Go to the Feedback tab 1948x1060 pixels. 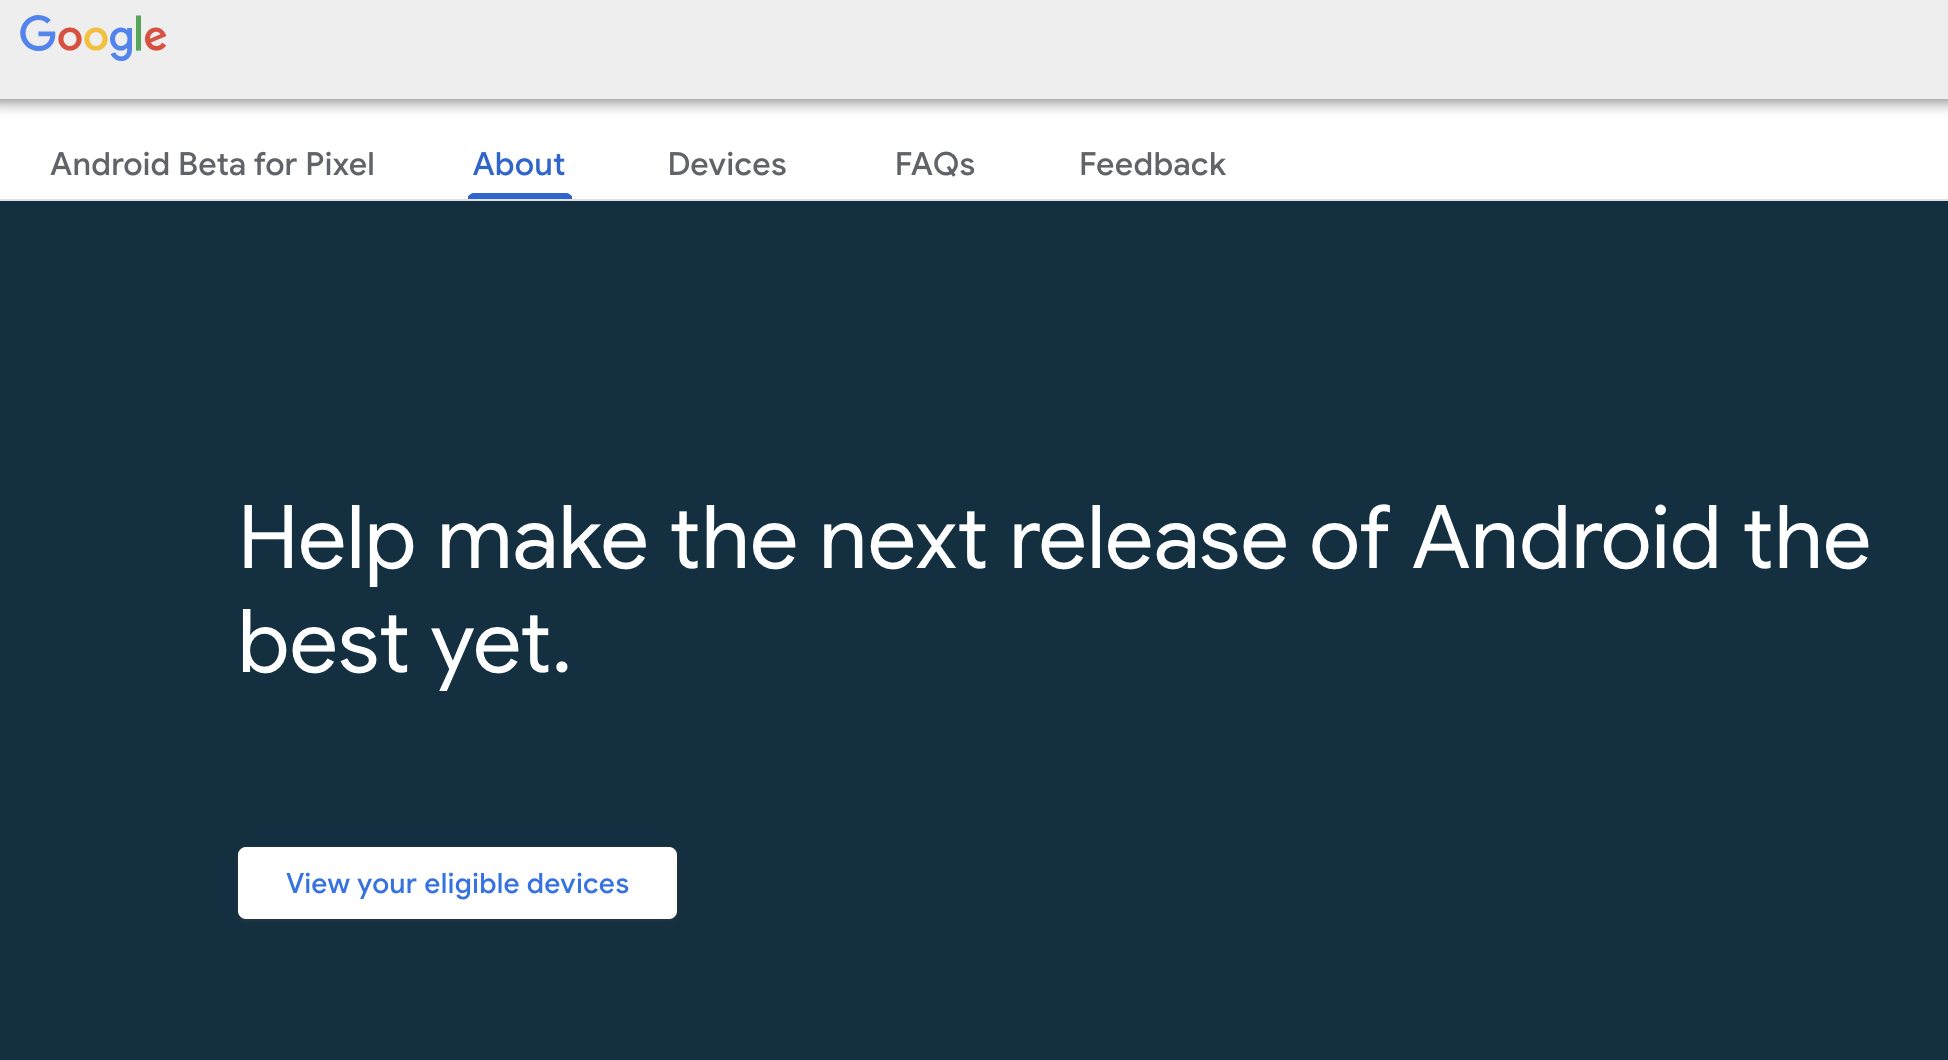(1152, 164)
